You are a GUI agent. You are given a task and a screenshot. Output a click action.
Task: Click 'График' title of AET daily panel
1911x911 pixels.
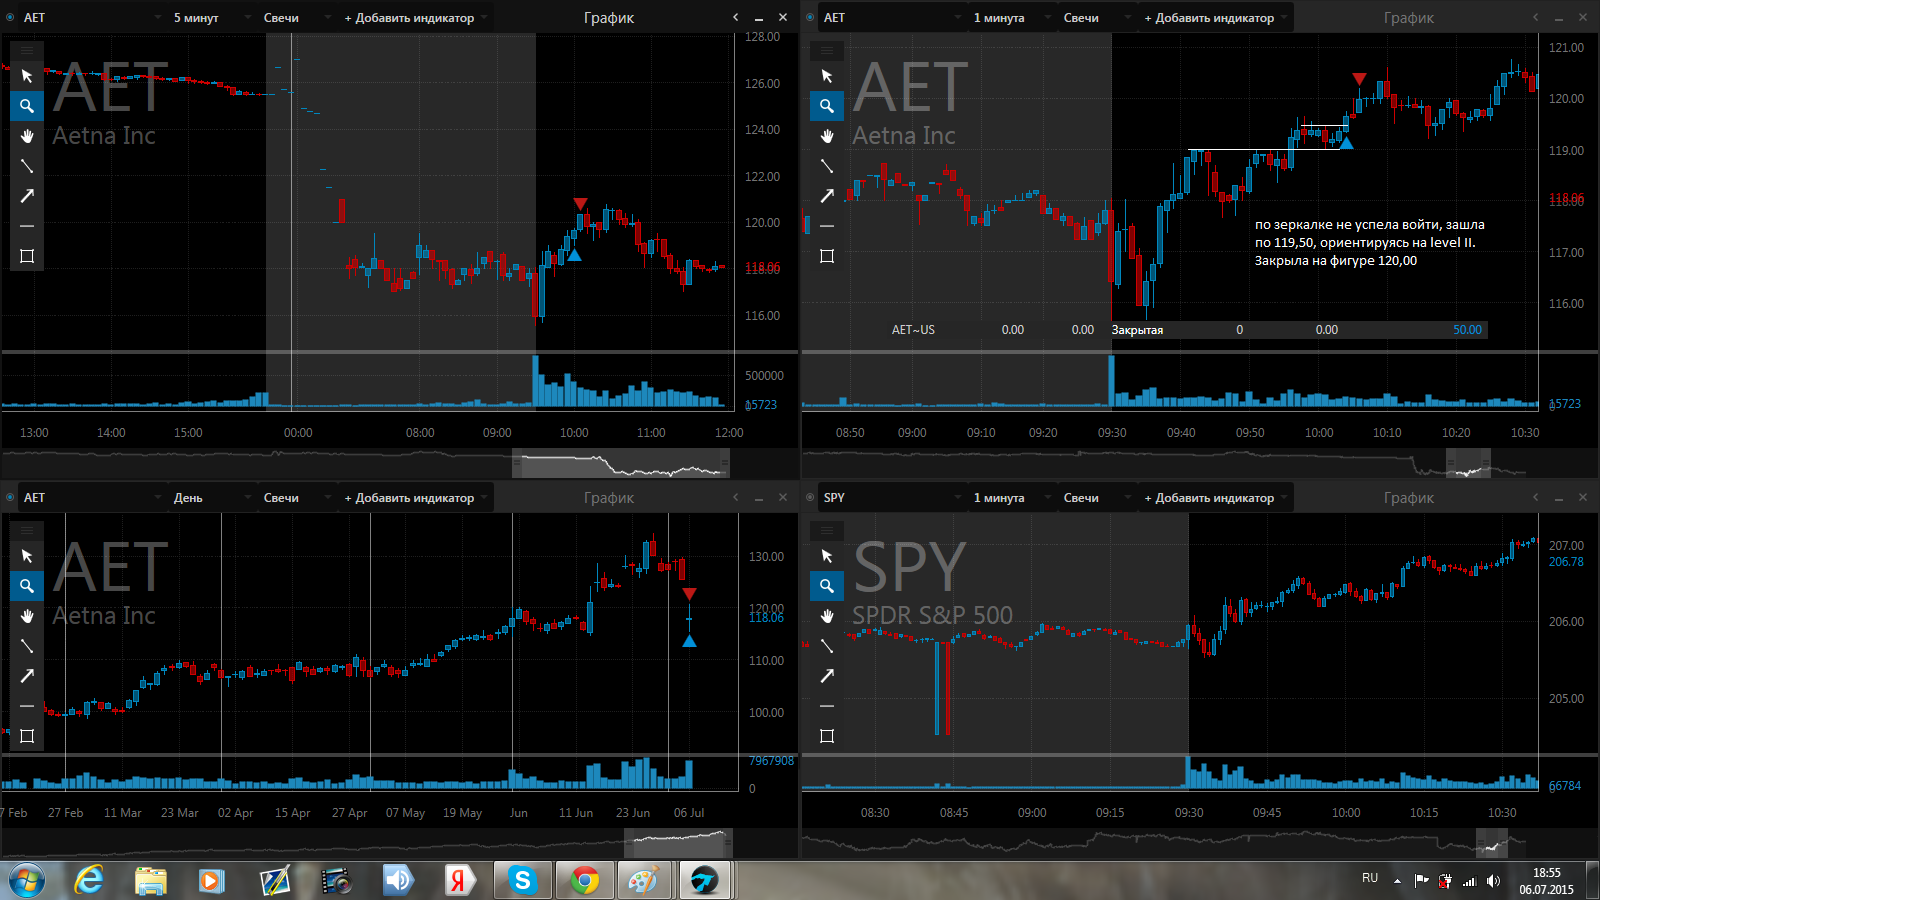[609, 497]
